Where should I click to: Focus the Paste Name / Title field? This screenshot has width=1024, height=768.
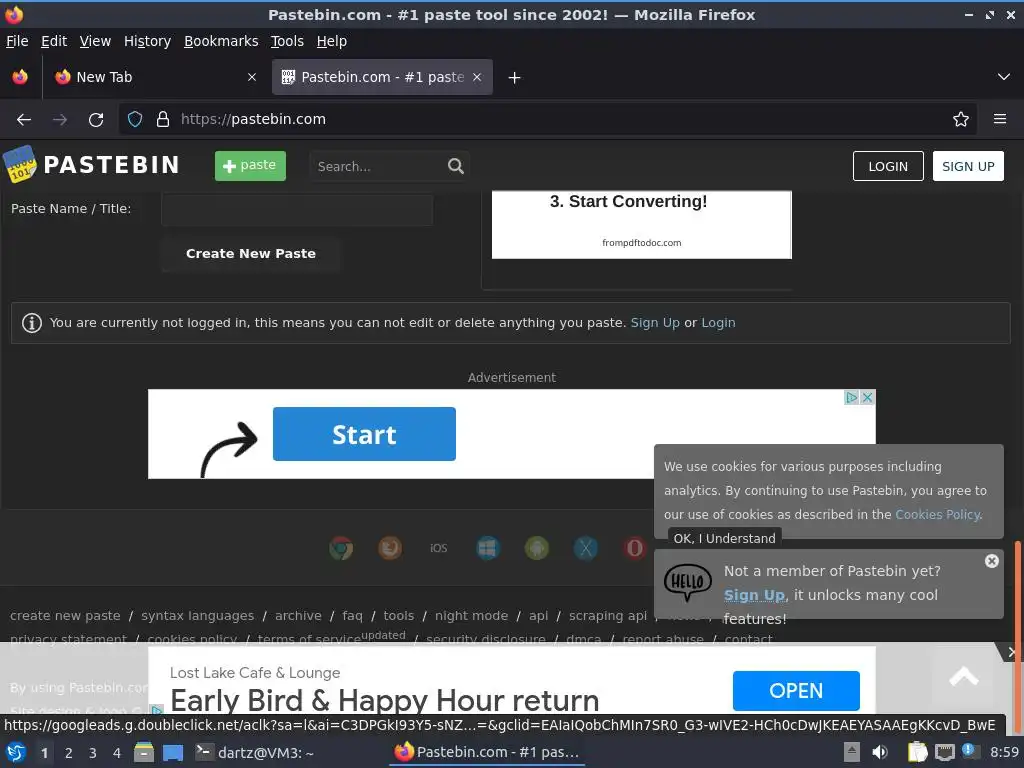(x=297, y=209)
